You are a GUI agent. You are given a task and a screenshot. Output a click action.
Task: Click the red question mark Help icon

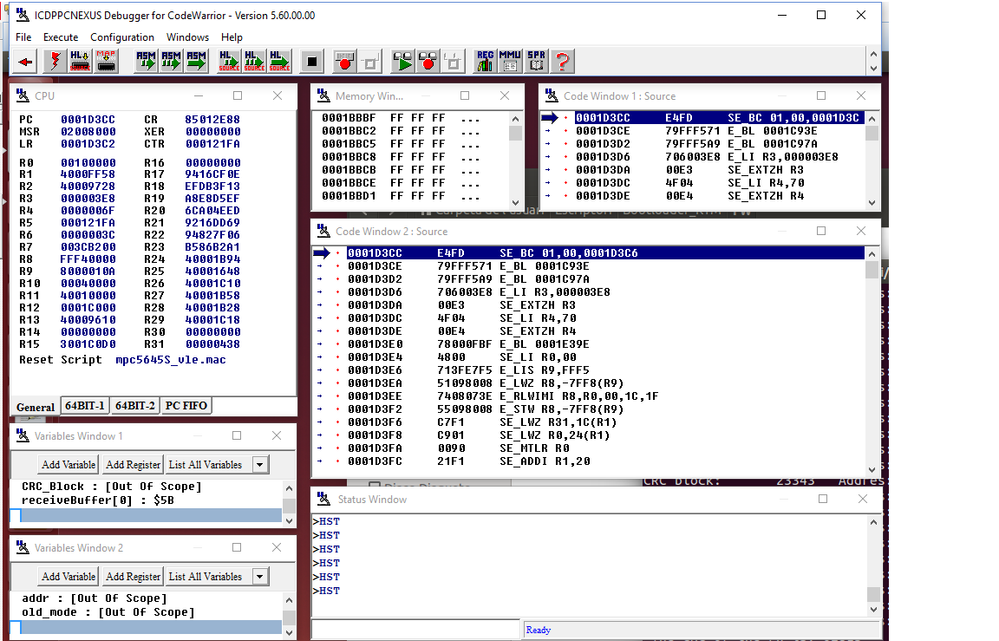[562, 62]
